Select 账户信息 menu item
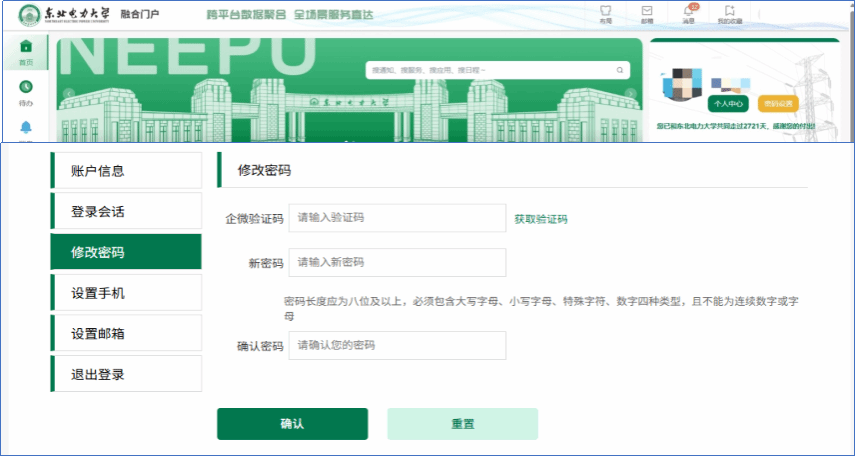Viewport: 856px width, 456px height. click(x=126, y=170)
